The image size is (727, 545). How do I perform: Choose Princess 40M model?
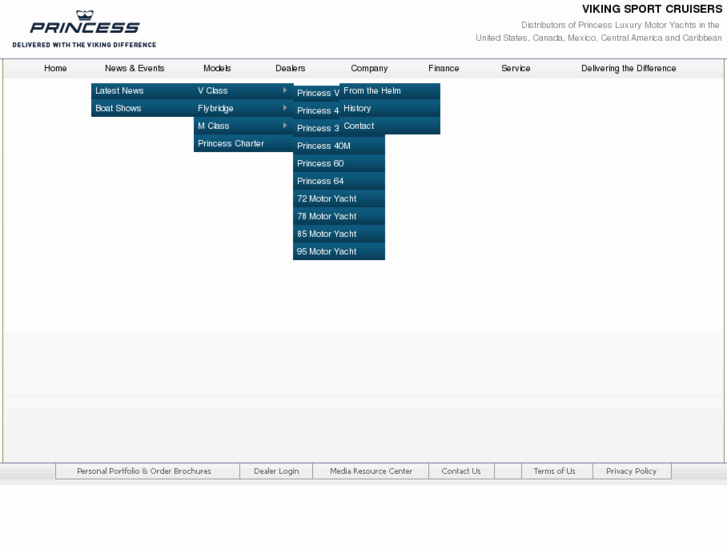coord(339,146)
